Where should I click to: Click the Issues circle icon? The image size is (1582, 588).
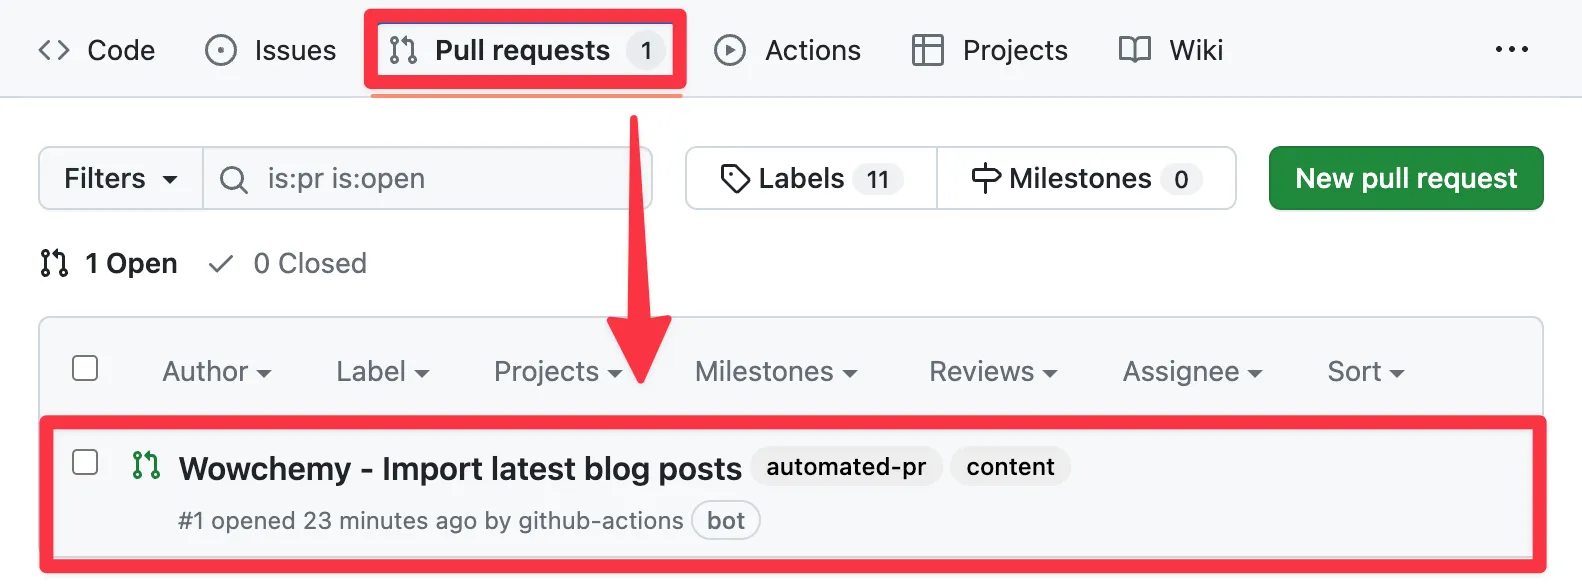click(221, 49)
